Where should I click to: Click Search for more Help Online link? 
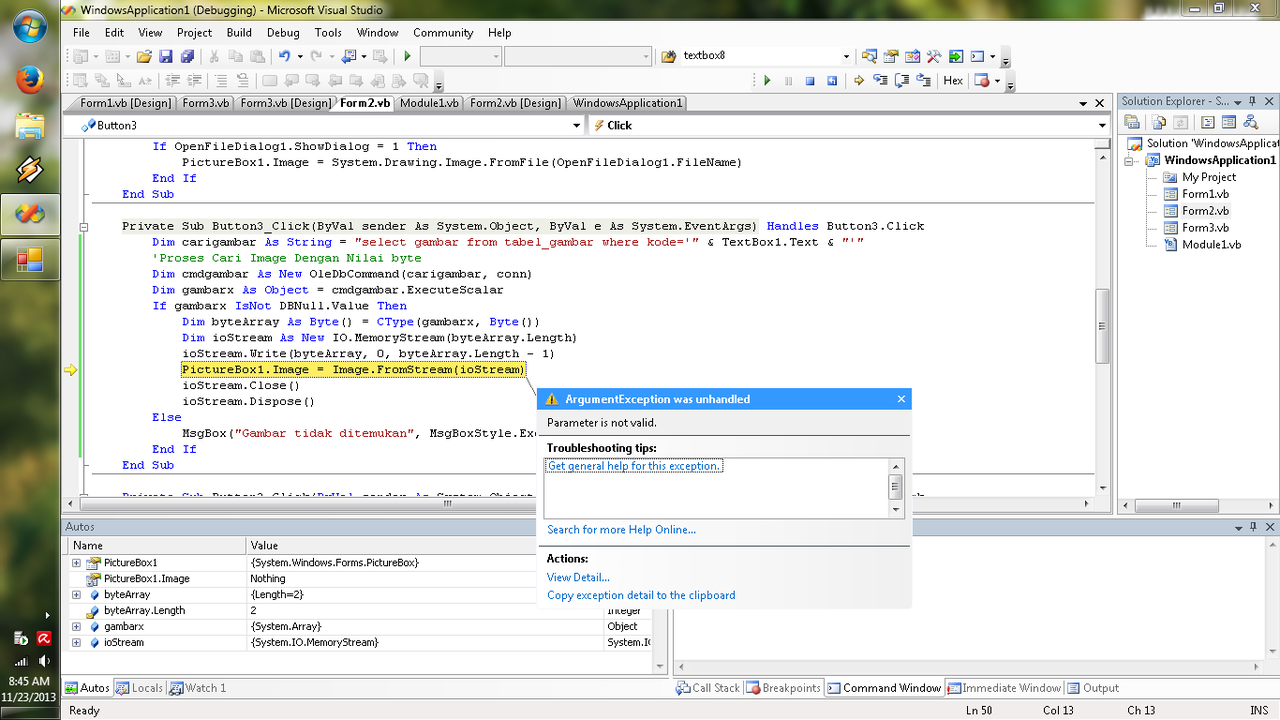[x=621, y=529]
